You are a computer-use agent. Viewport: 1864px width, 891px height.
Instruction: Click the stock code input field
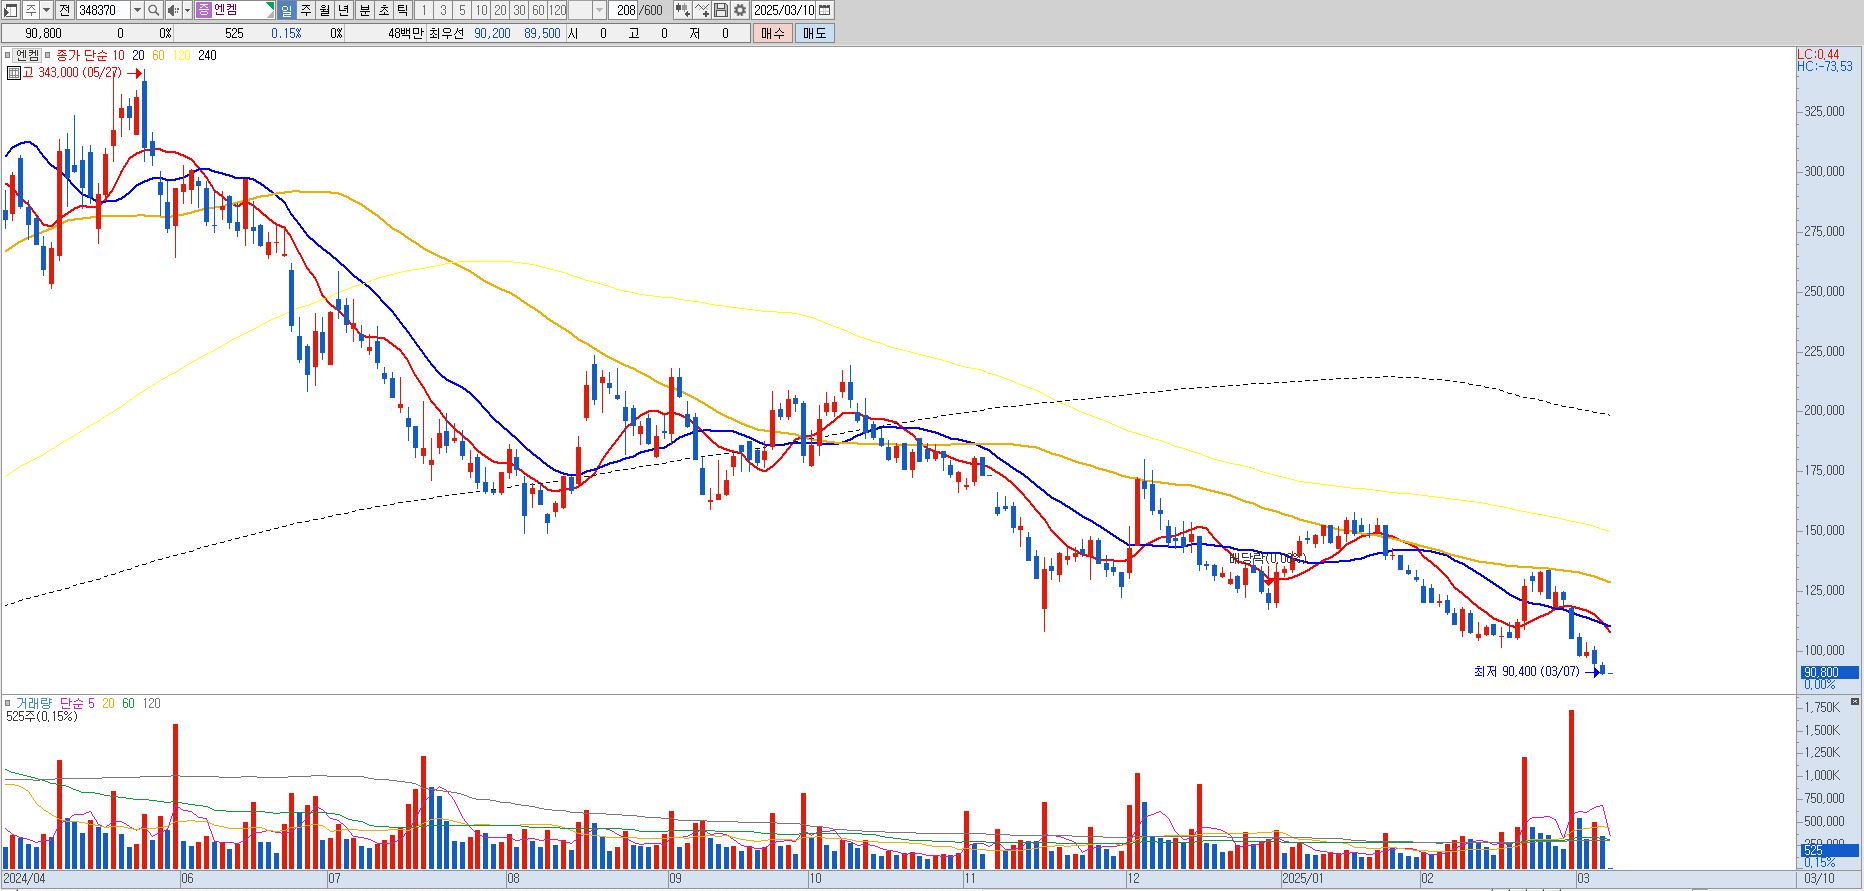click(103, 10)
